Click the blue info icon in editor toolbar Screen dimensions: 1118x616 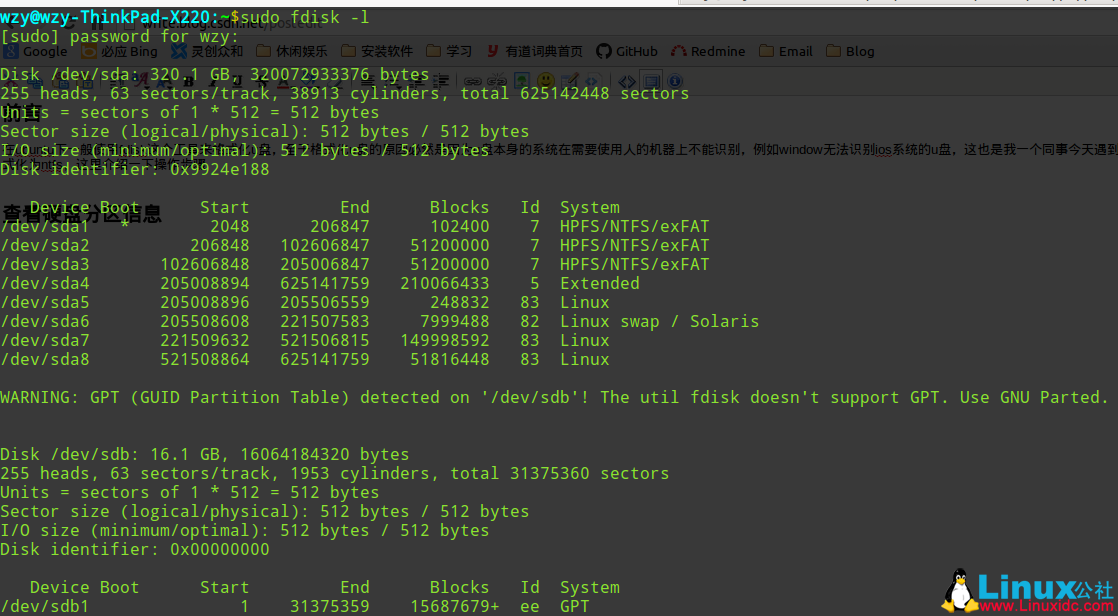(676, 81)
